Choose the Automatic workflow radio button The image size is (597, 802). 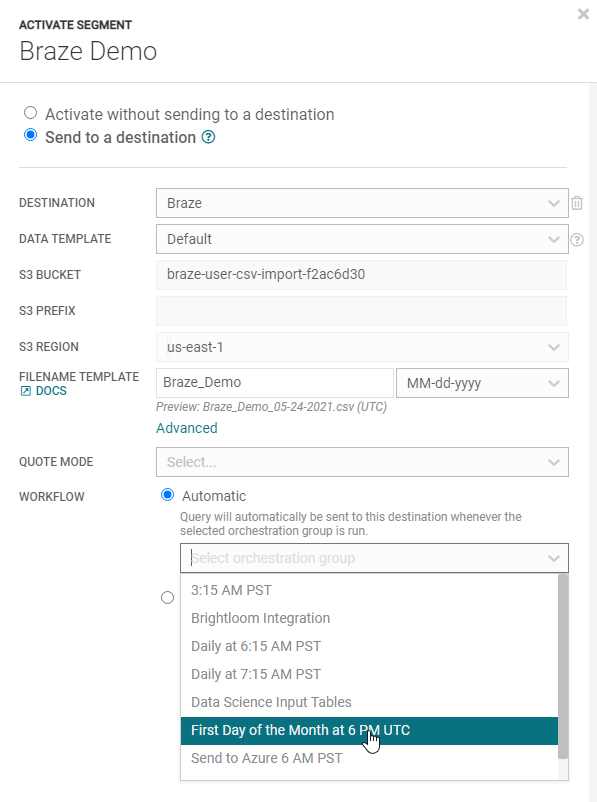[x=167, y=495]
